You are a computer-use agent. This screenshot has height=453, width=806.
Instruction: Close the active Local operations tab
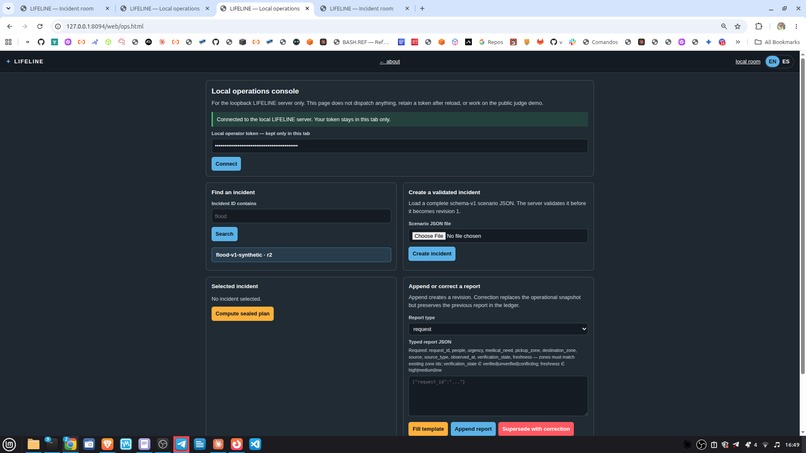307,8
